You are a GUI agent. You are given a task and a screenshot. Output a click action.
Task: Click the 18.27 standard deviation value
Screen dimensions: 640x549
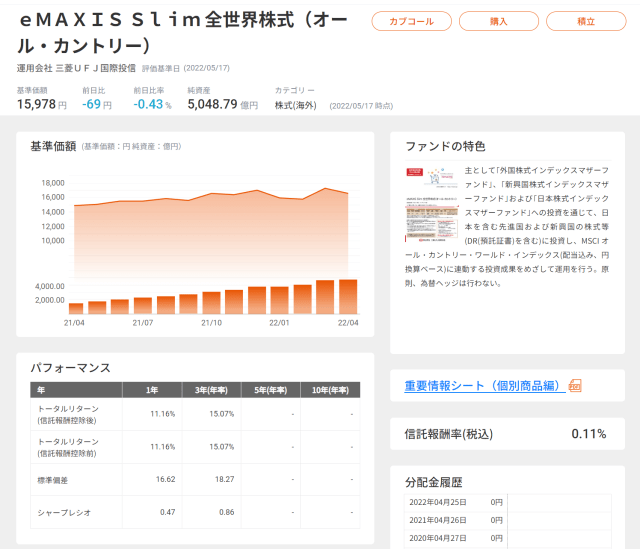point(224,479)
